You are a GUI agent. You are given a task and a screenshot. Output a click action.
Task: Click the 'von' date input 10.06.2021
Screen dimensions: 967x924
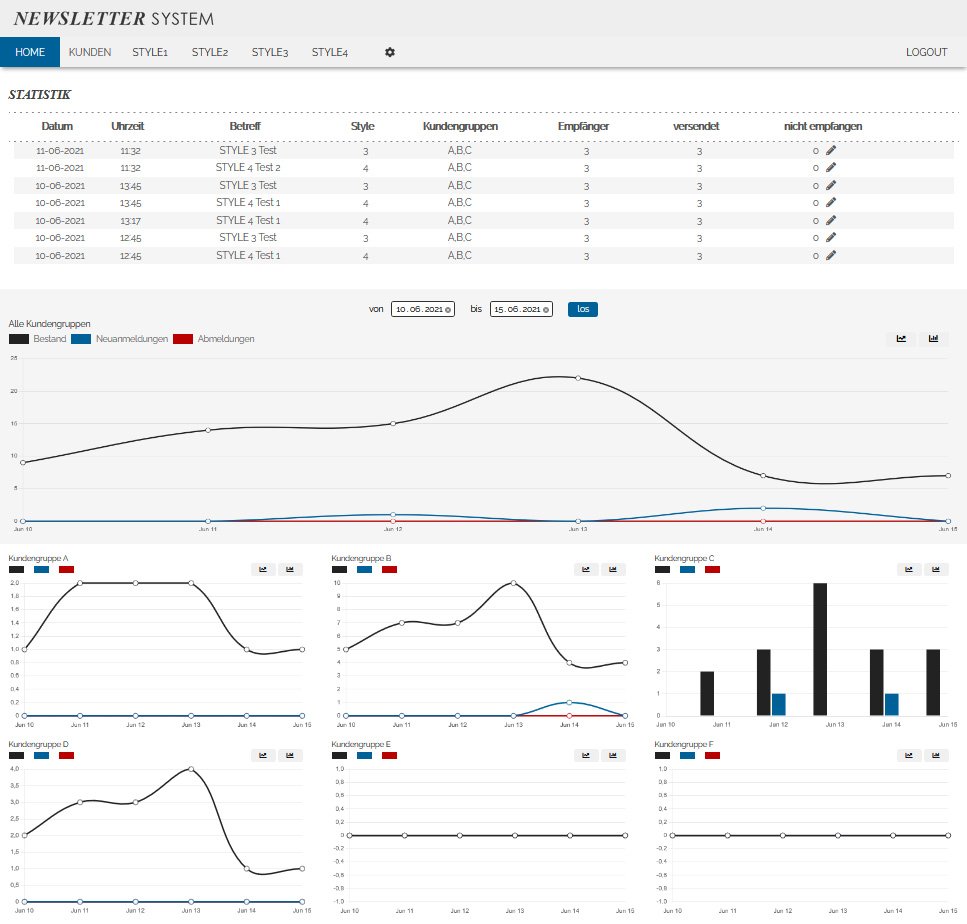pos(418,310)
